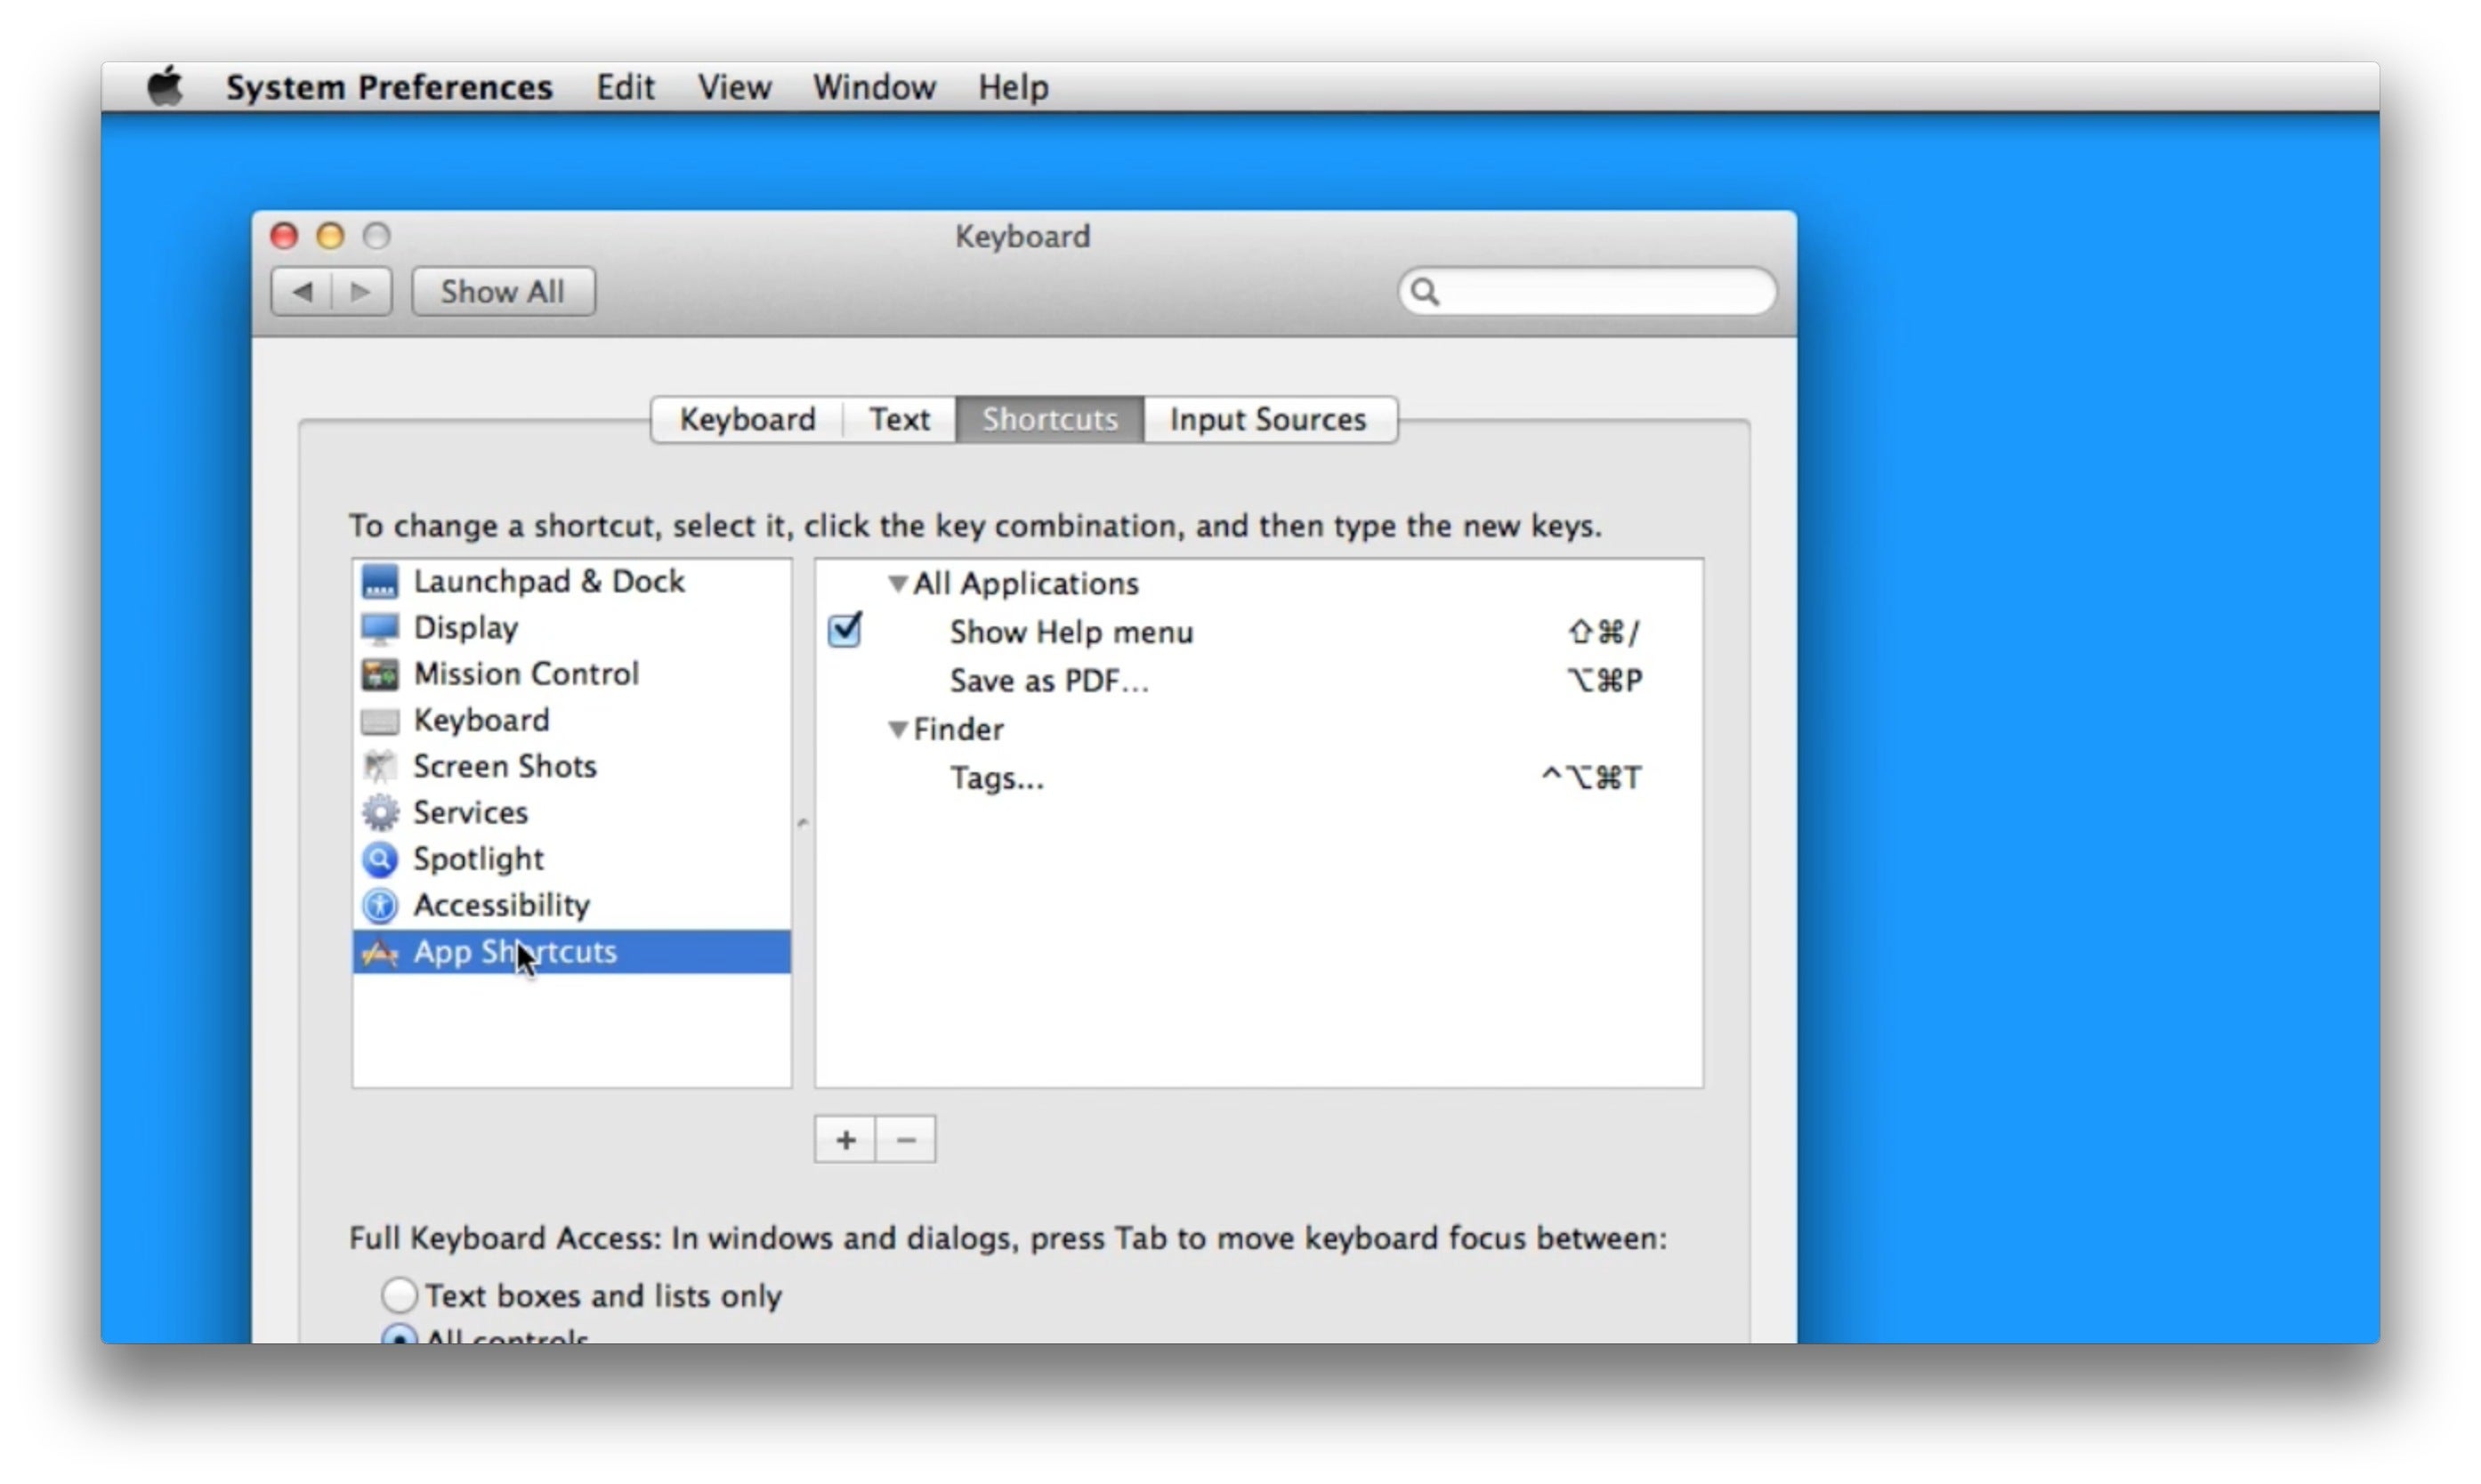Screen dimensions: 2481x1484
Task: Collapse the All Applications group
Action: [897, 584]
